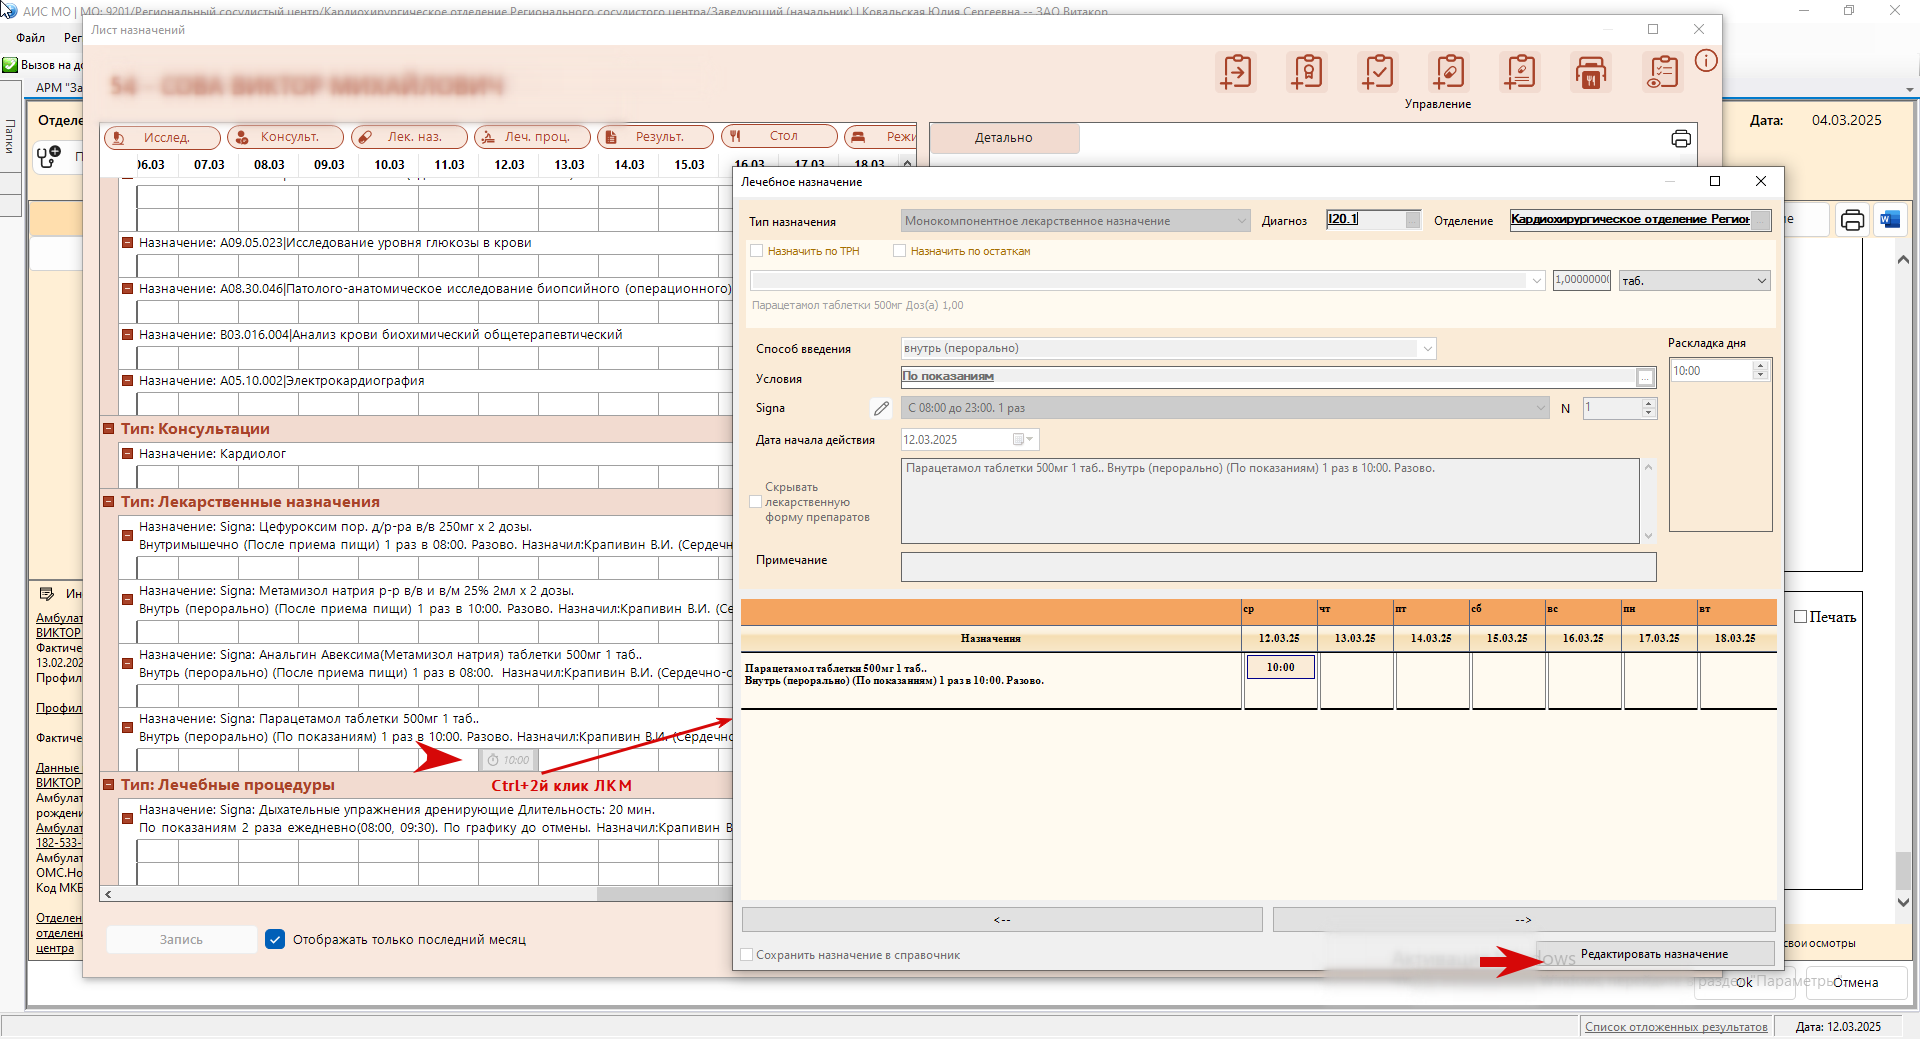Click the previous week <-- button
Image resolution: width=1920 pixels, height=1039 pixels.
click(1002, 919)
